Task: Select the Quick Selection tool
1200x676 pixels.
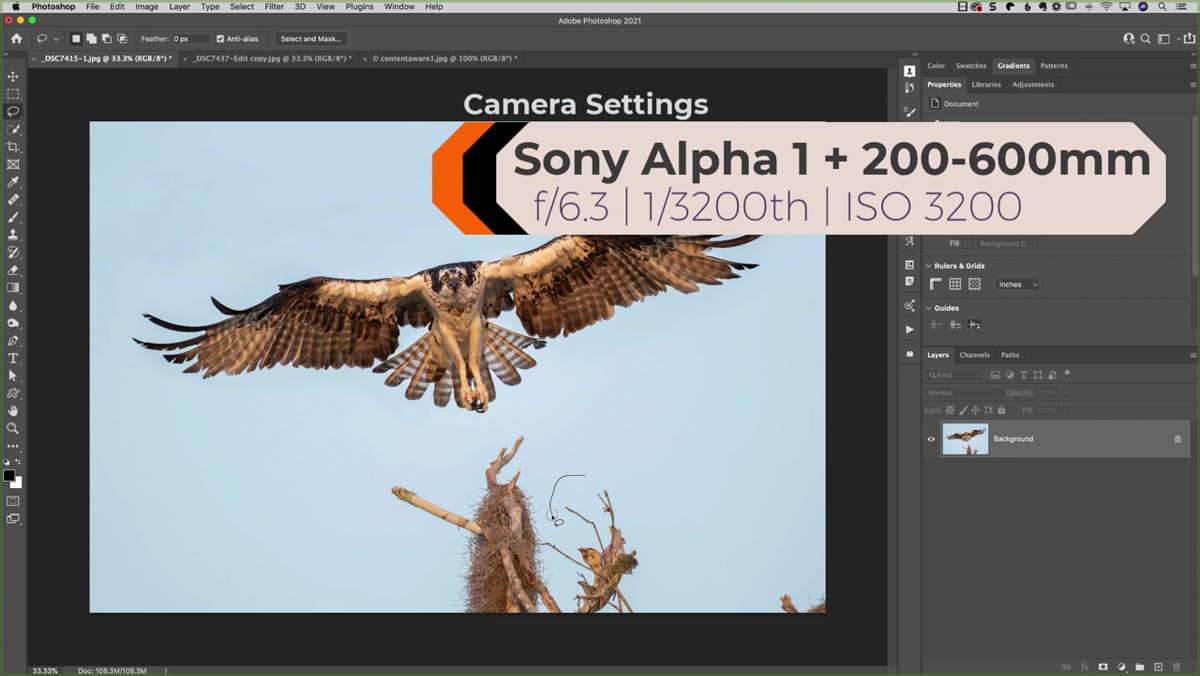Action: click(13, 129)
